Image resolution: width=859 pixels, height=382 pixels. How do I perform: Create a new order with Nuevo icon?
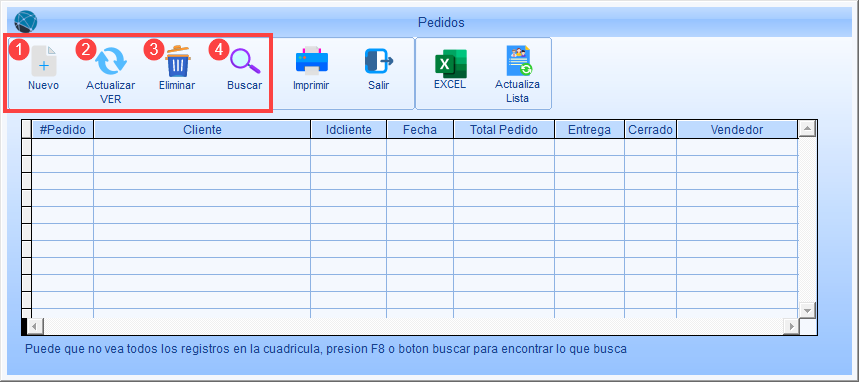[x=44, y=61]
